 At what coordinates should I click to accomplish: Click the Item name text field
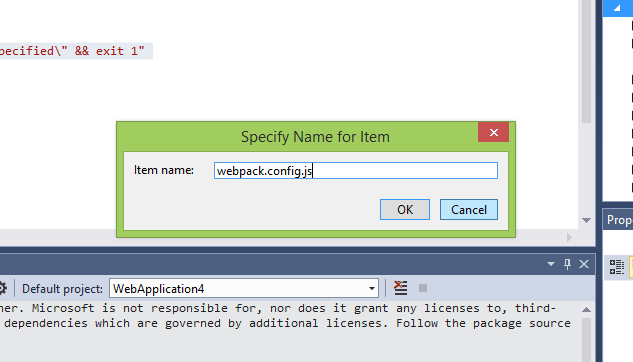(356, 171)
